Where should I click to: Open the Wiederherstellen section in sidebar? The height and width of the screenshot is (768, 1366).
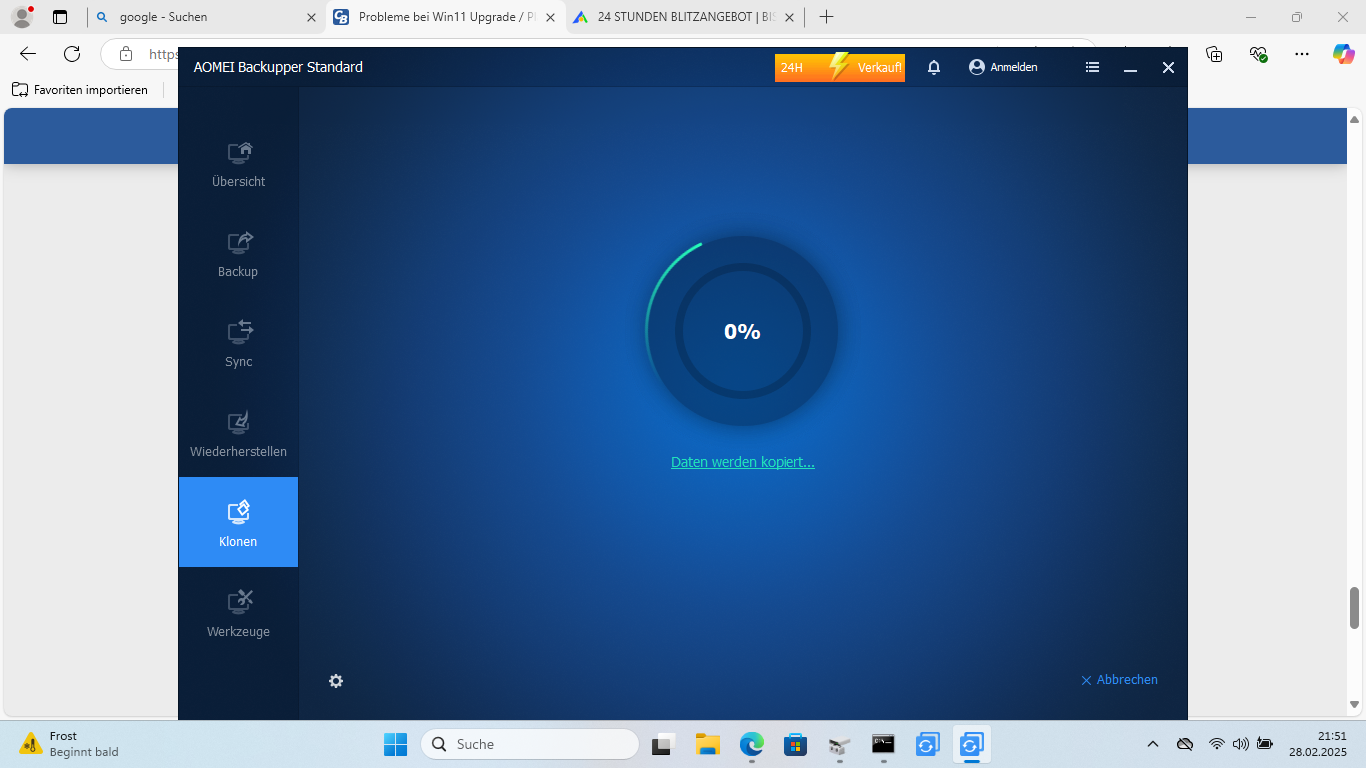point(238,432)
